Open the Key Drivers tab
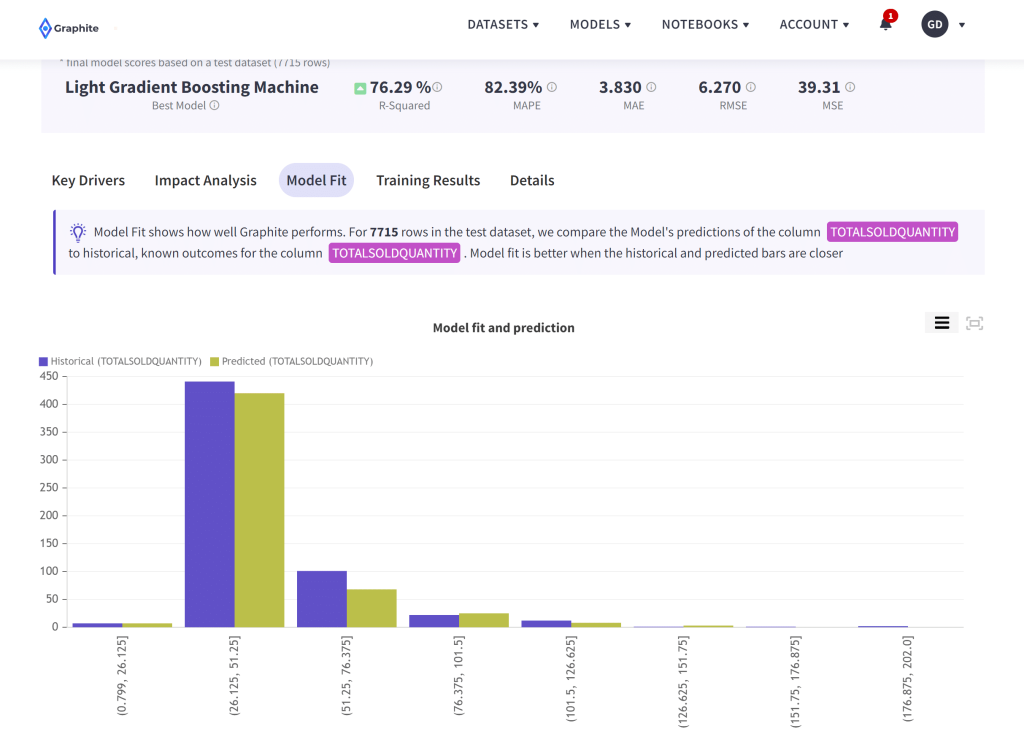Viewport: 1024px width, 756px height. click(x=88, y=180)
